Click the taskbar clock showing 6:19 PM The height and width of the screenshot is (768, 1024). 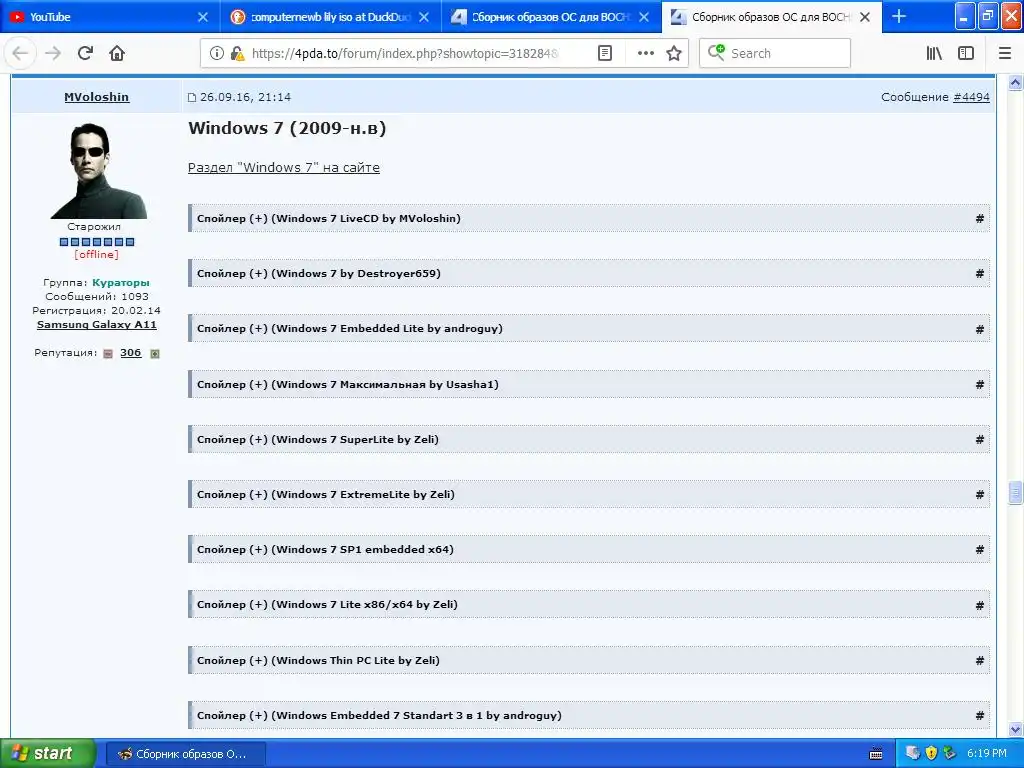click(x=987, y=754)
